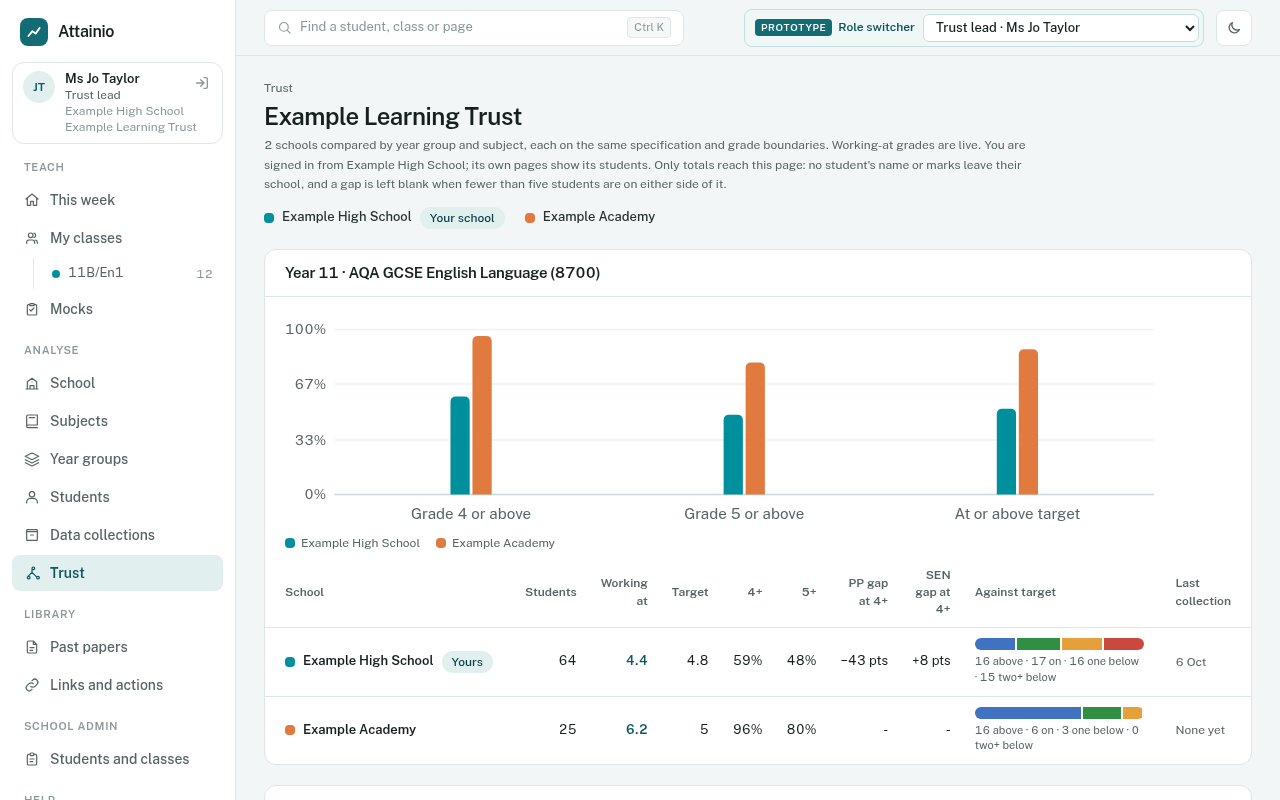Click the magnifier icon in the search box
1280x800 pixels.
pyautogui.click(x=285, y=28)
